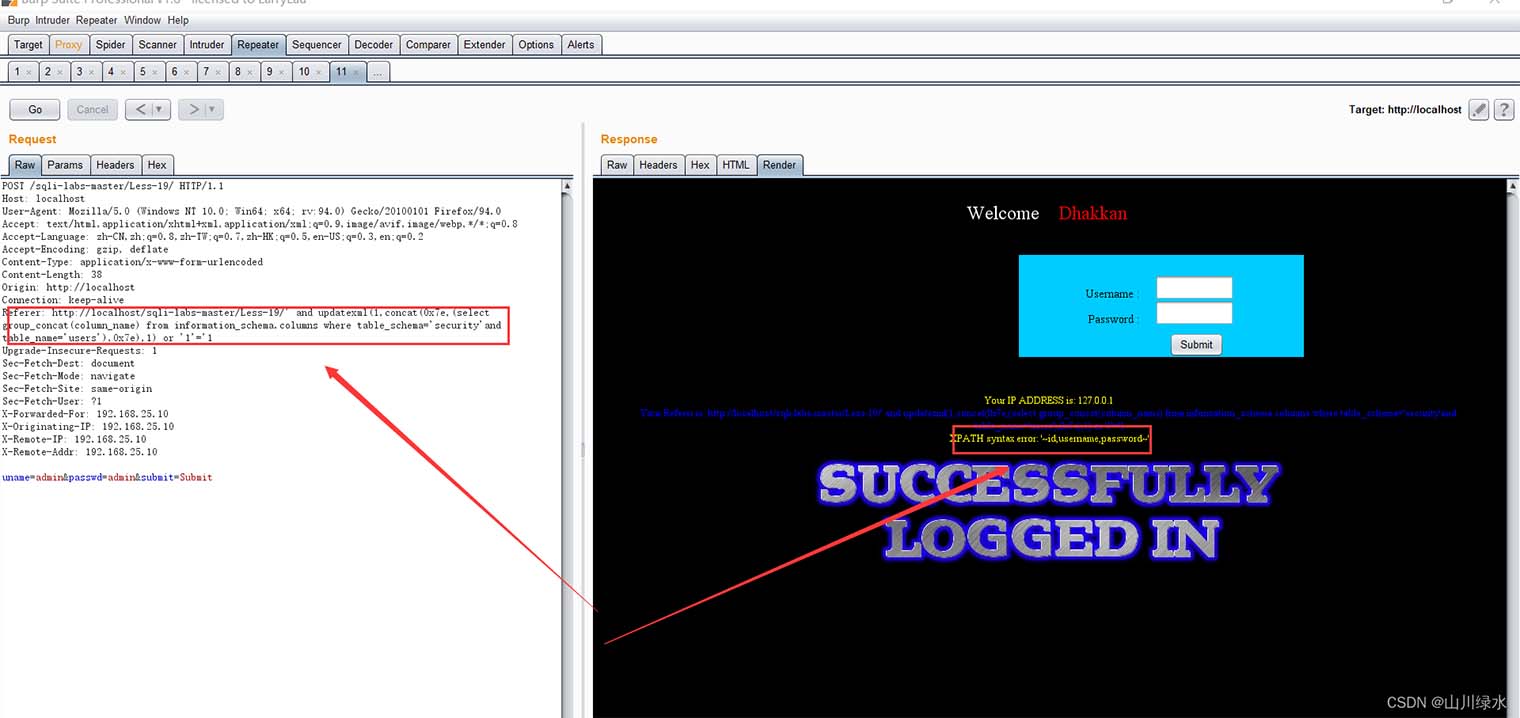Click the Username input field in rendered page
This screenshot has height=718, width=1520.
1194,289
